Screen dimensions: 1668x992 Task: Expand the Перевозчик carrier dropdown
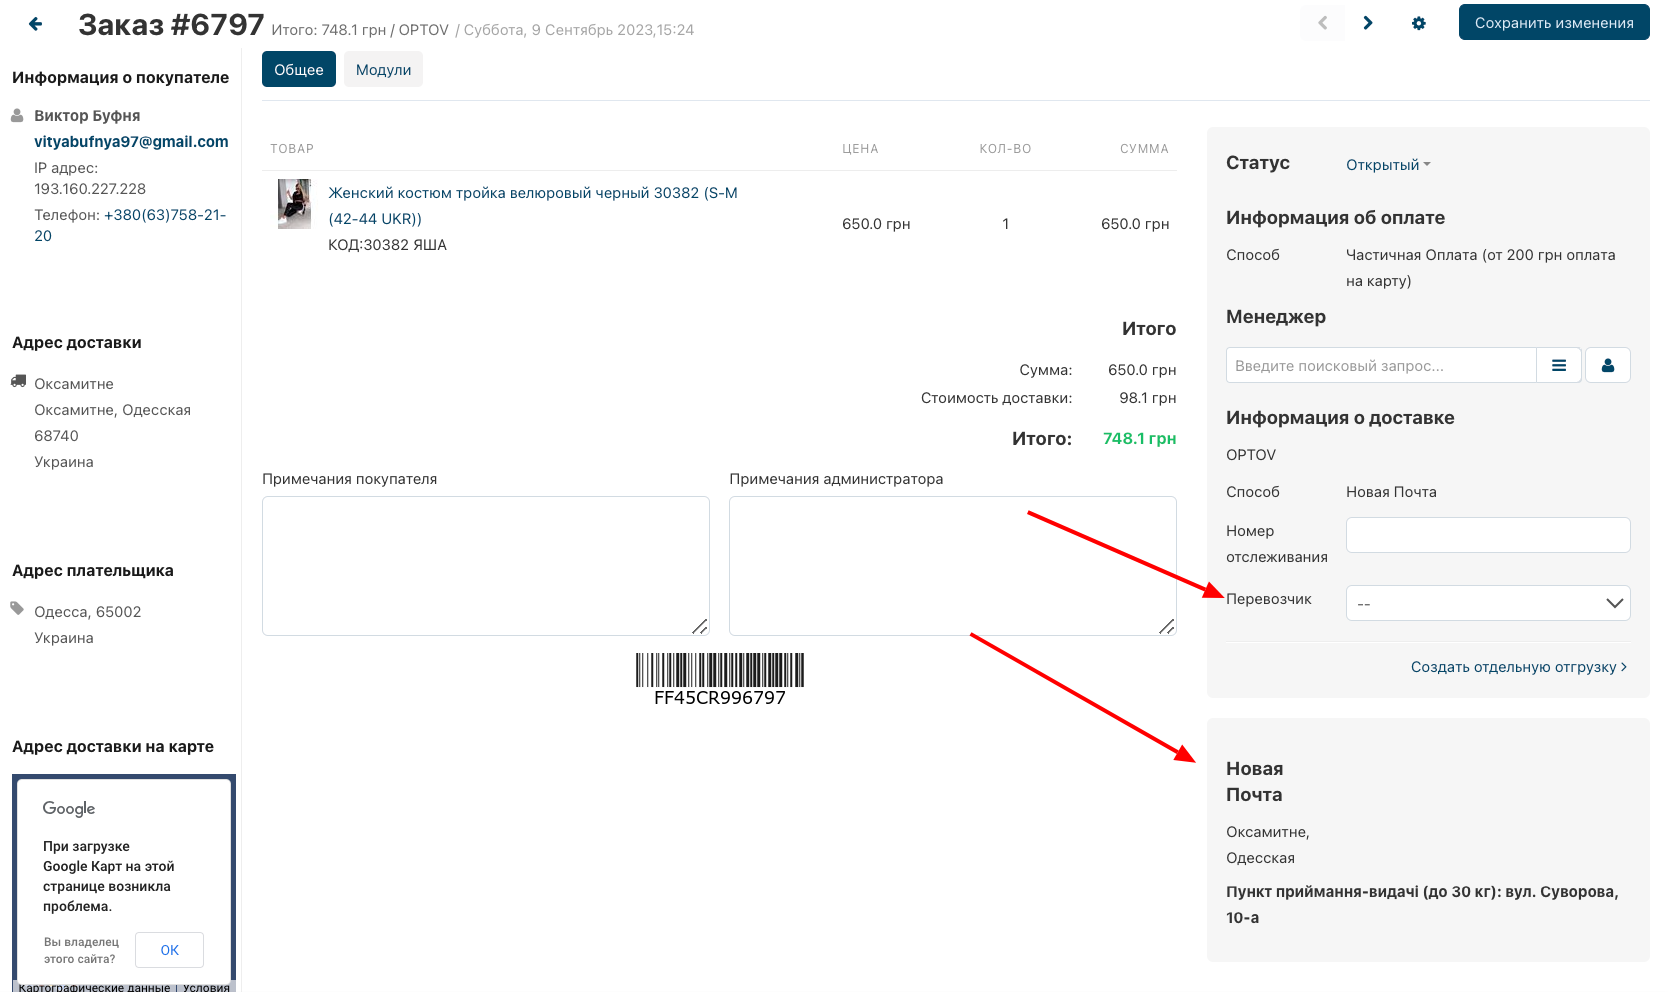pos(1487,603)
